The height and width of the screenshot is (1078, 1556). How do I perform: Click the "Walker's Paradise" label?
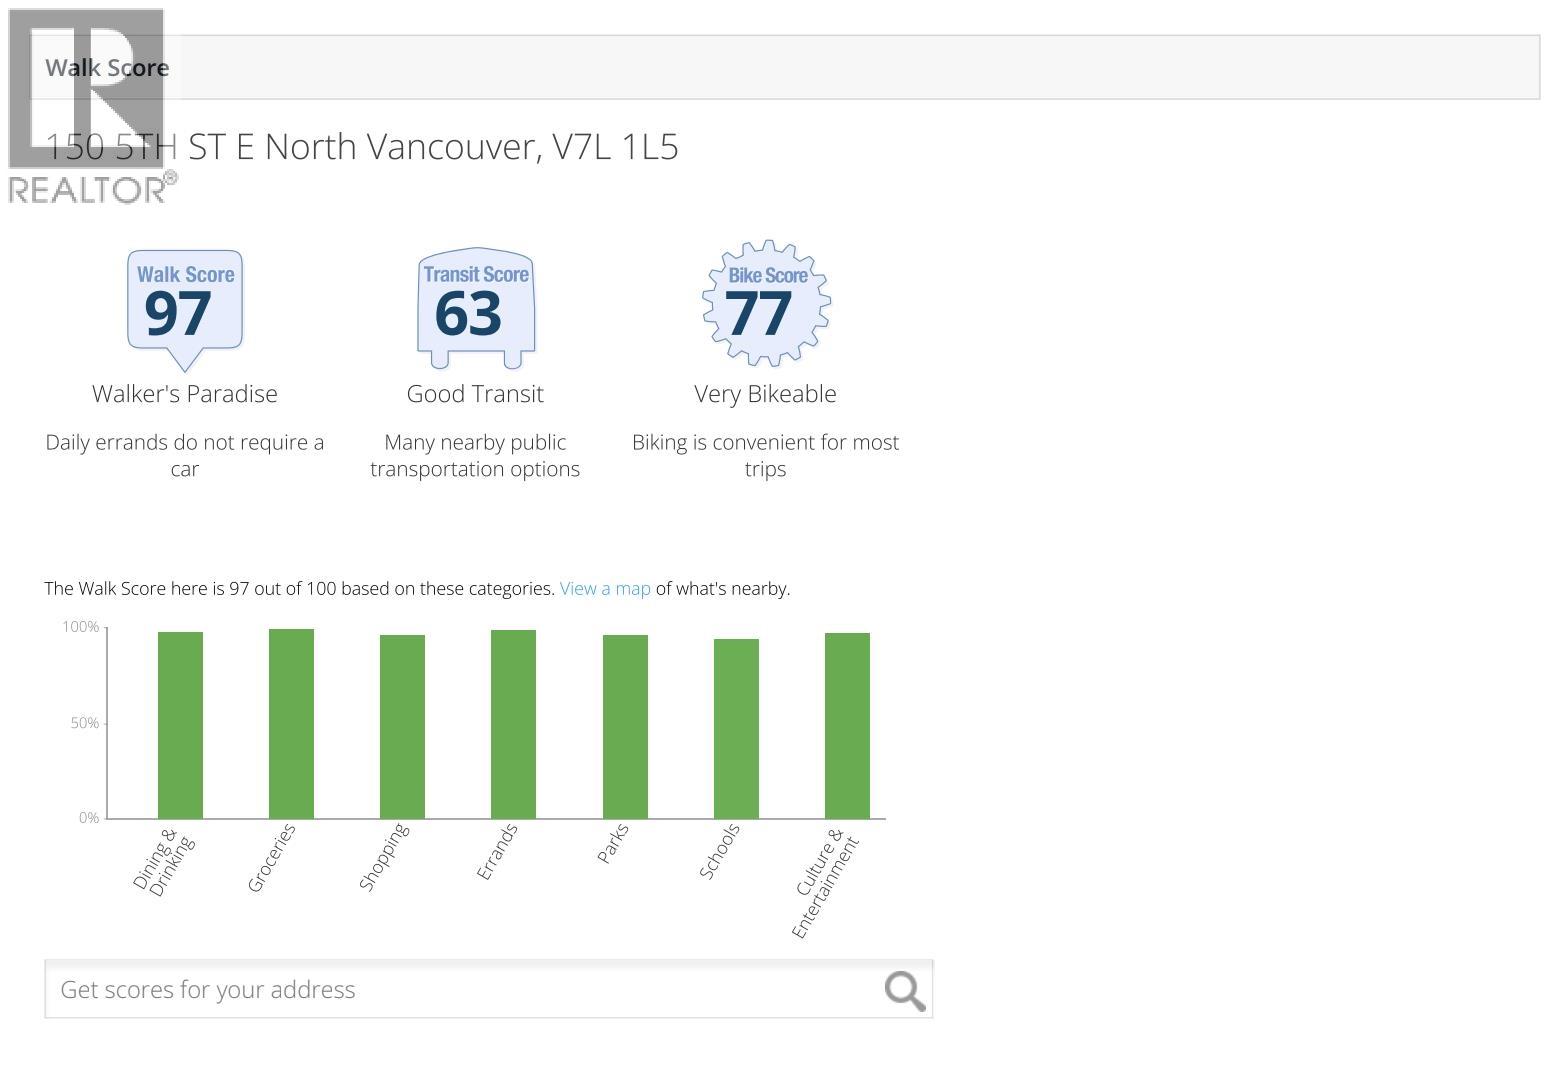[185, 394]
